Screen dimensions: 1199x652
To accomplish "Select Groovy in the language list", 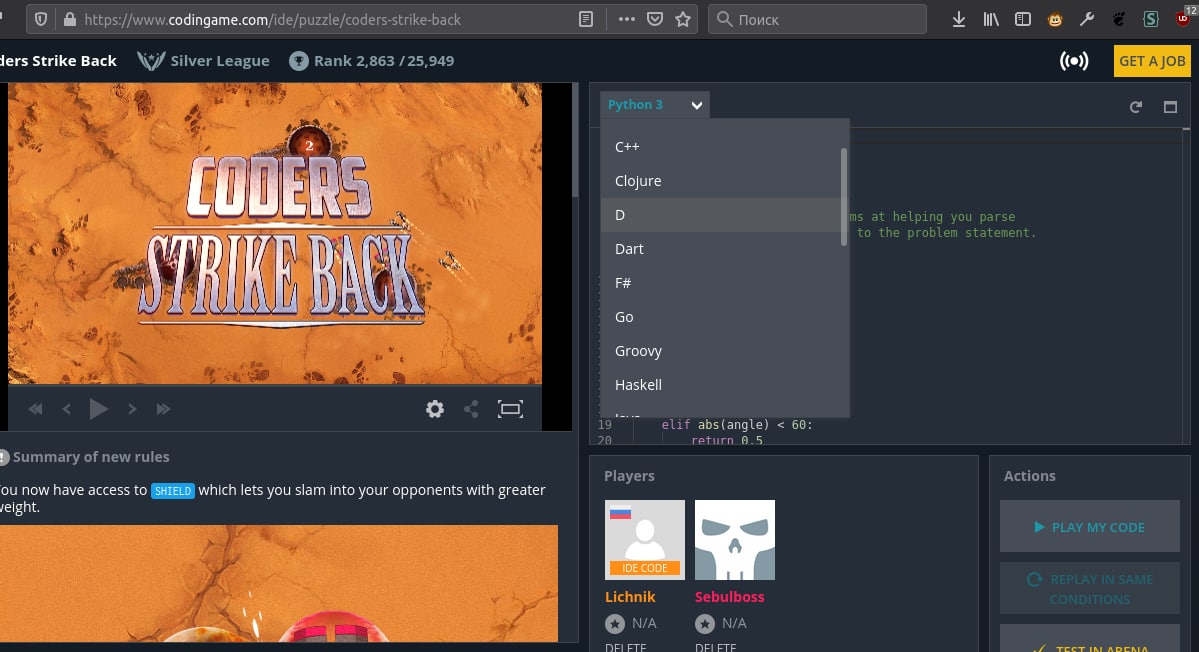I will coord(720,351).
